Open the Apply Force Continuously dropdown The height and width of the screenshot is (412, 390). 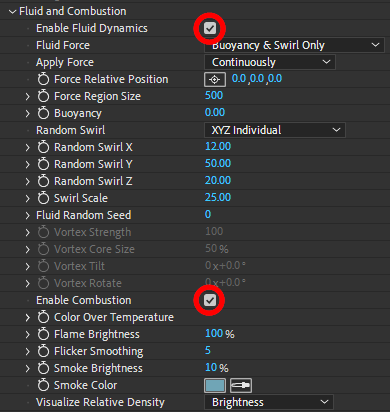270,62
